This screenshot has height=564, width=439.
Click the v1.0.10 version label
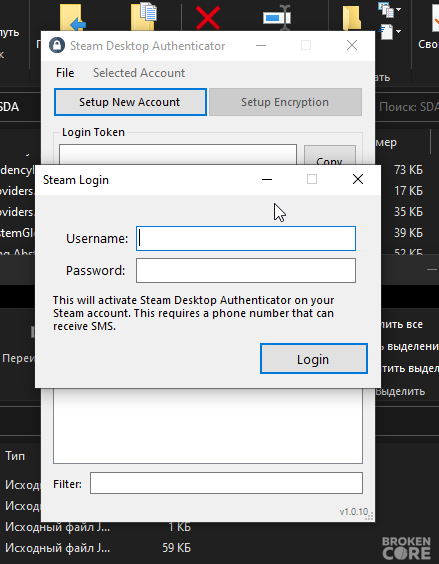tap(354, 511)
